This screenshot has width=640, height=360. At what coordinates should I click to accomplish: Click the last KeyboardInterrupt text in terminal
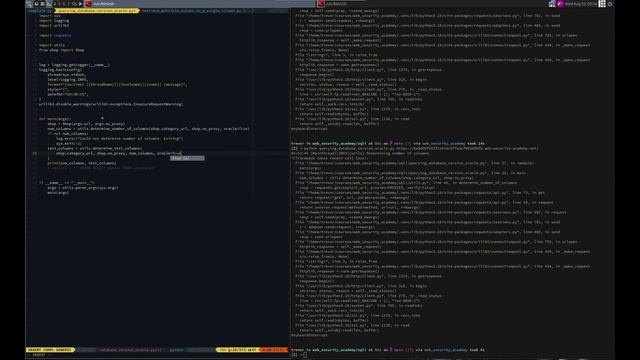pos(309,335)
